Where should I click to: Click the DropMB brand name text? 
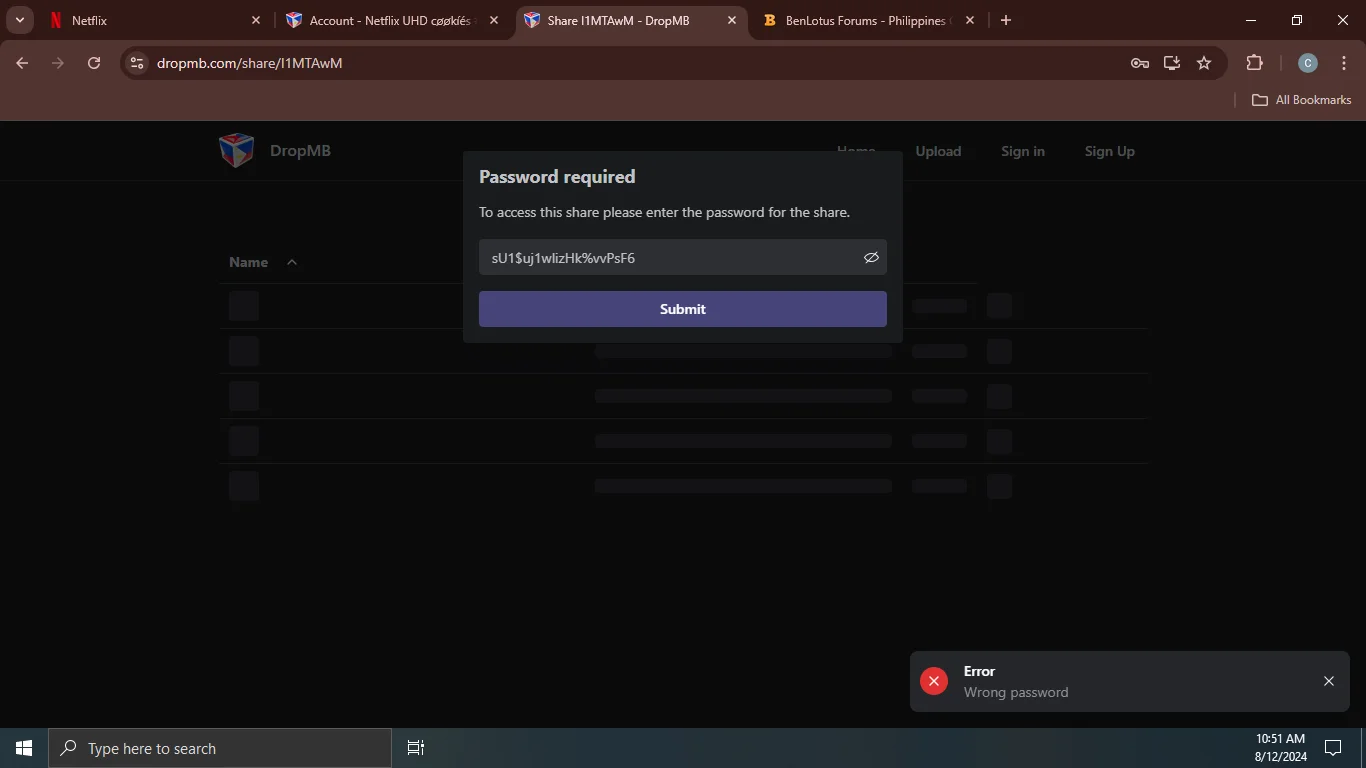tap(300, 151)
